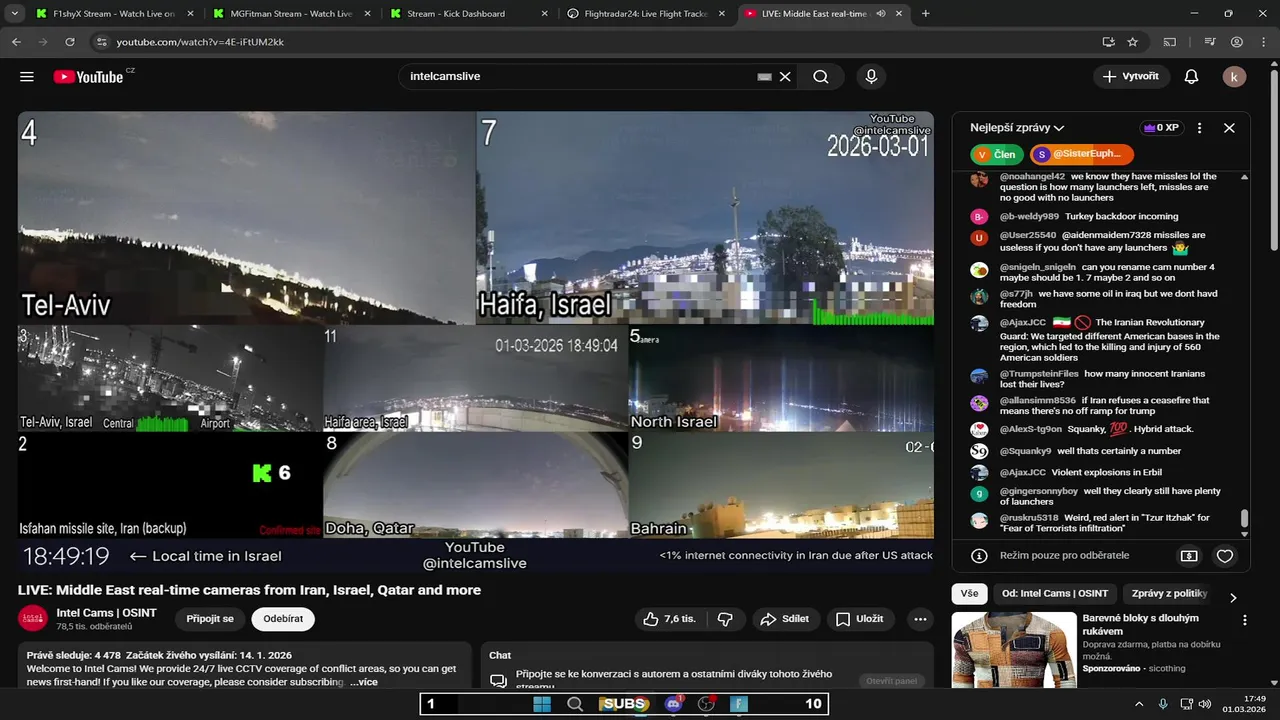Click the live chat scrollbar

click(x=1245, y=518)
